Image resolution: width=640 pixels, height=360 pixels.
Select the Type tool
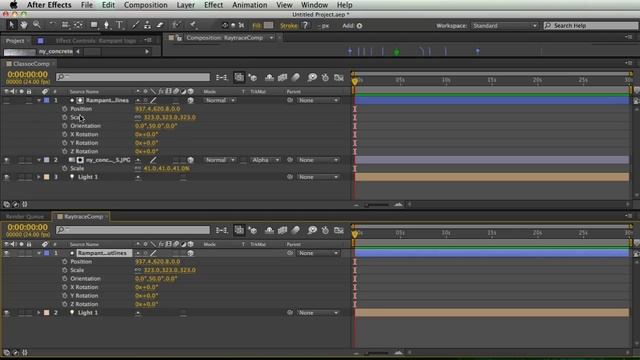coord(120,25)
